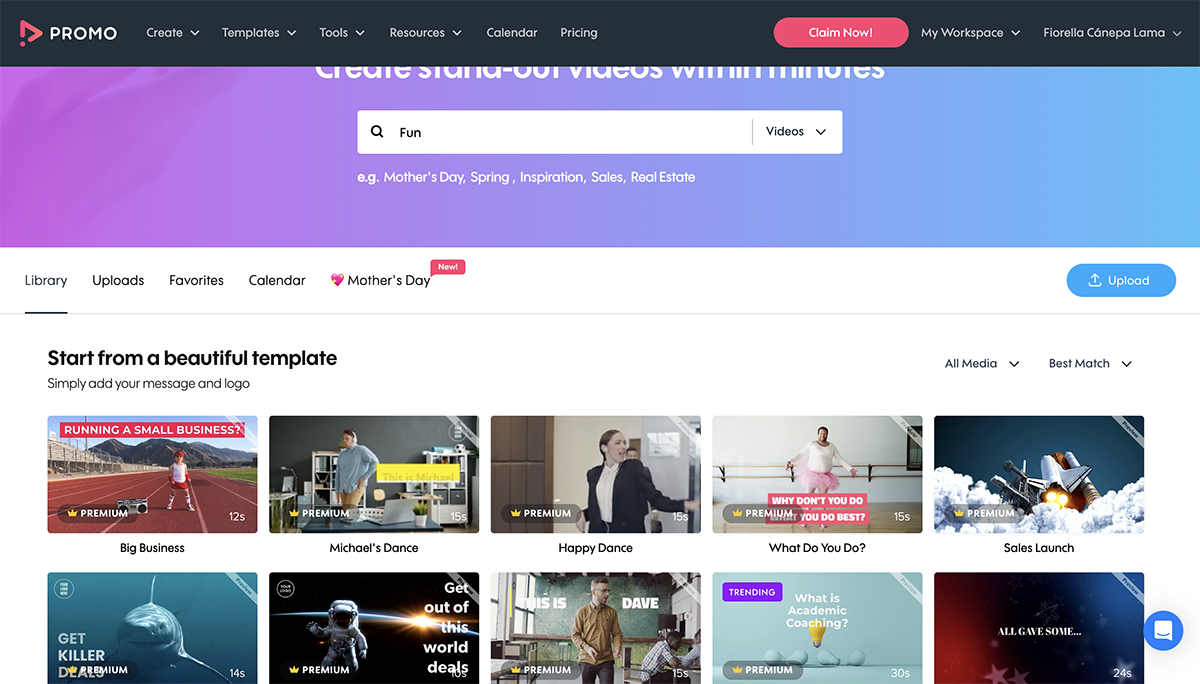Screen dimensions: 1200x684
Task: Click the Pricing link in navigation
Action: tap(578, 33)
